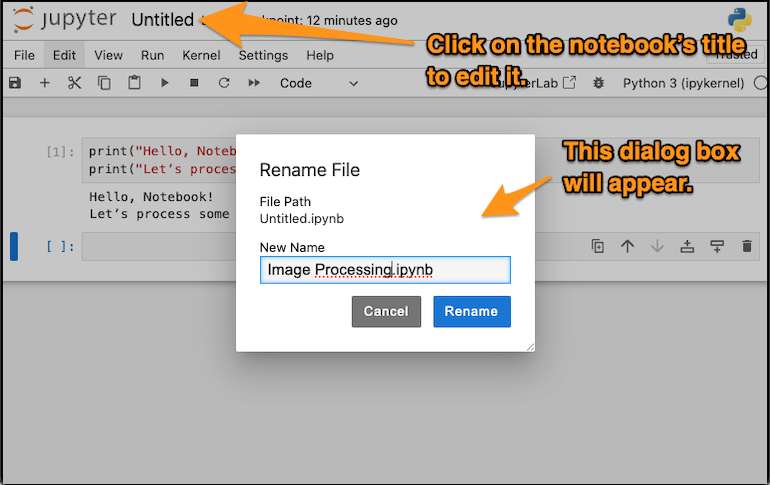770x485 pixels.
Task: Copy the selected cell icon
Action: click(x=104, y=82)
